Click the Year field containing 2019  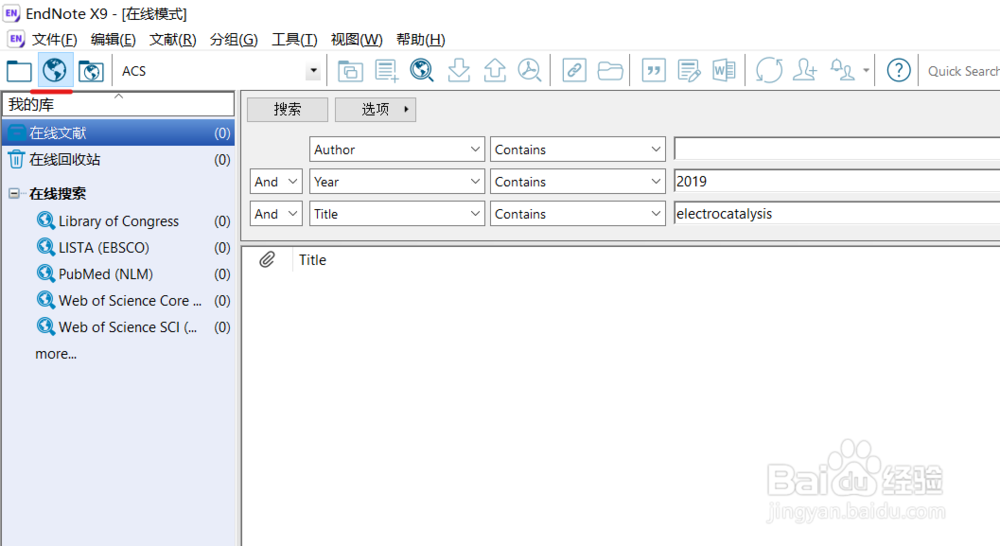coord(837,181)
